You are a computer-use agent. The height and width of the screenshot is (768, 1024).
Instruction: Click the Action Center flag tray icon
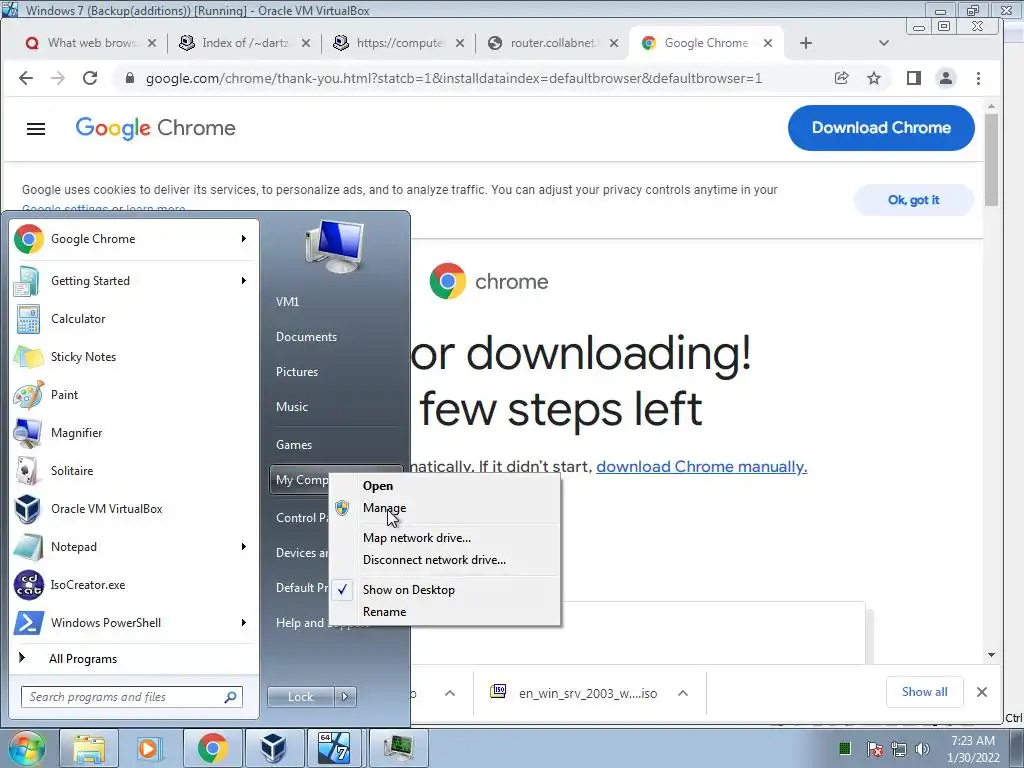click(875, 749)
